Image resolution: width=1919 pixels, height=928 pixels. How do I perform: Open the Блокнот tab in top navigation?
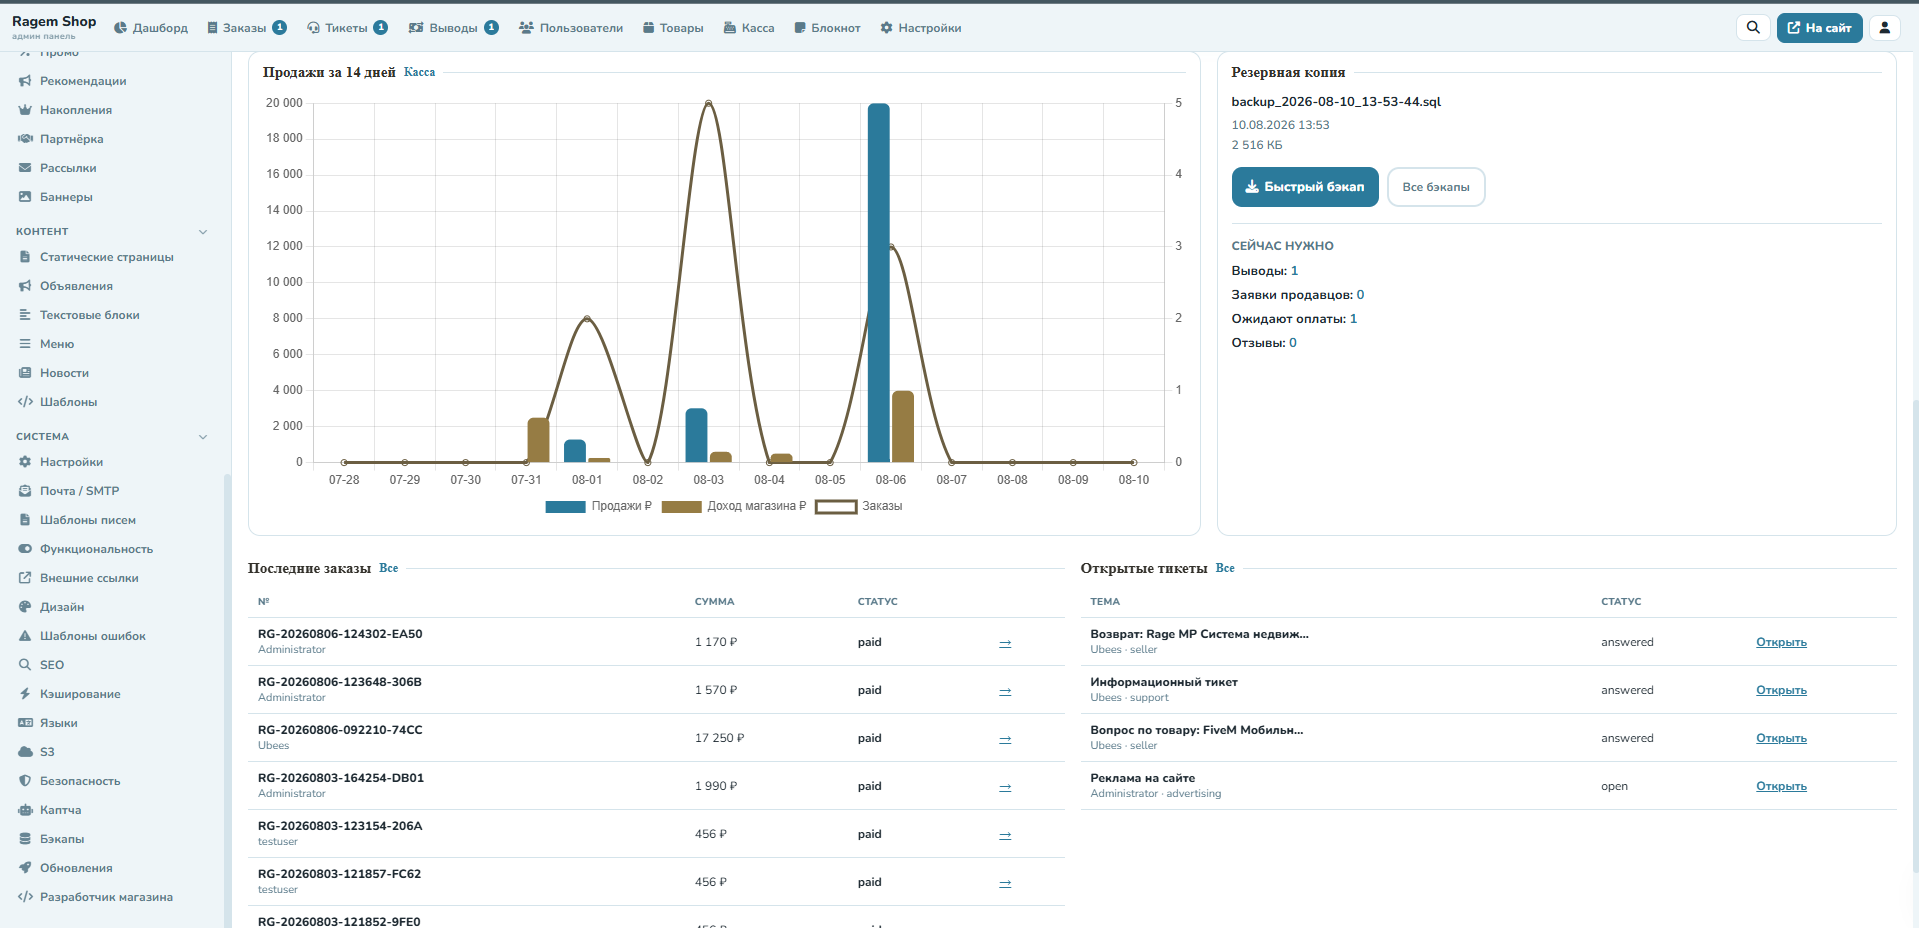[827, 28]
